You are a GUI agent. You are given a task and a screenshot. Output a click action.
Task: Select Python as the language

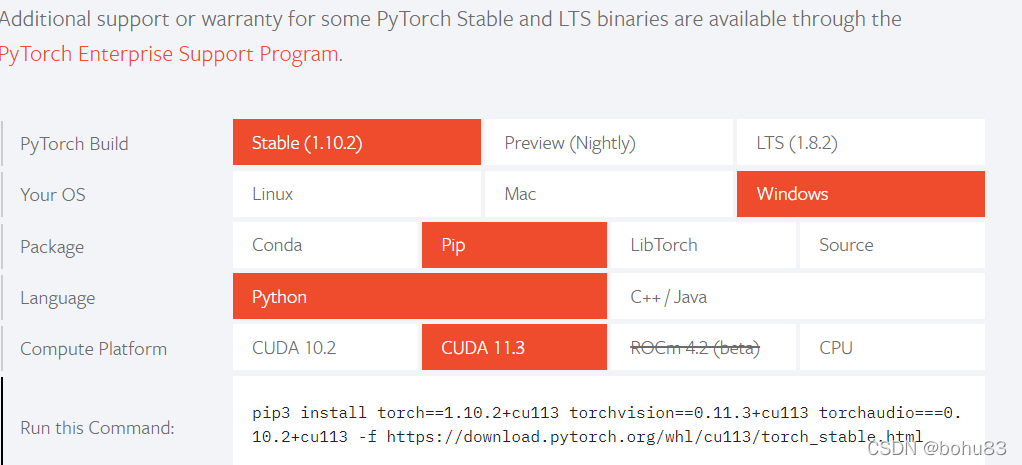pos(419,297)
